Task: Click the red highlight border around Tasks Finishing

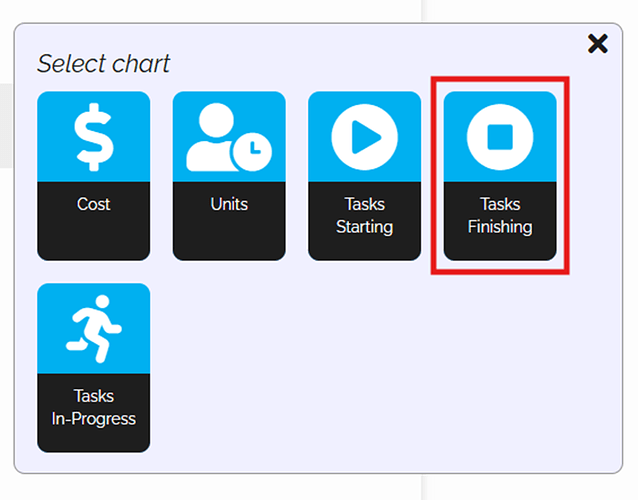Action: 433,175
